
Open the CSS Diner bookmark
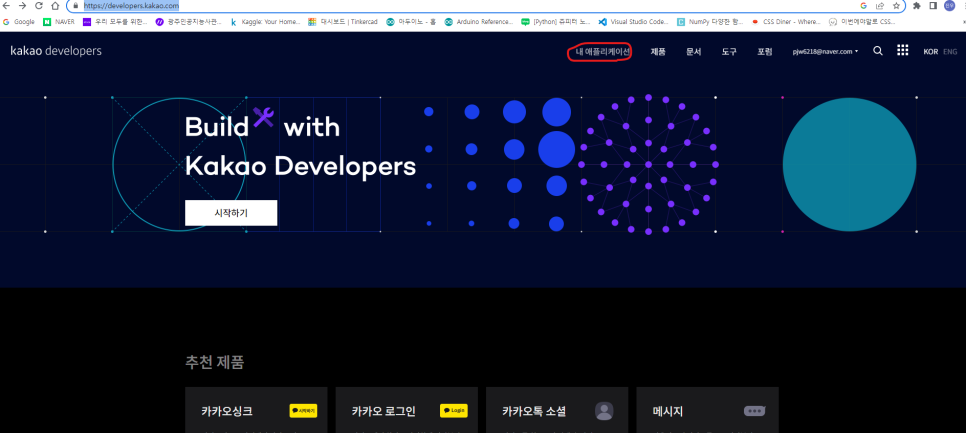(x=786, y=22)
